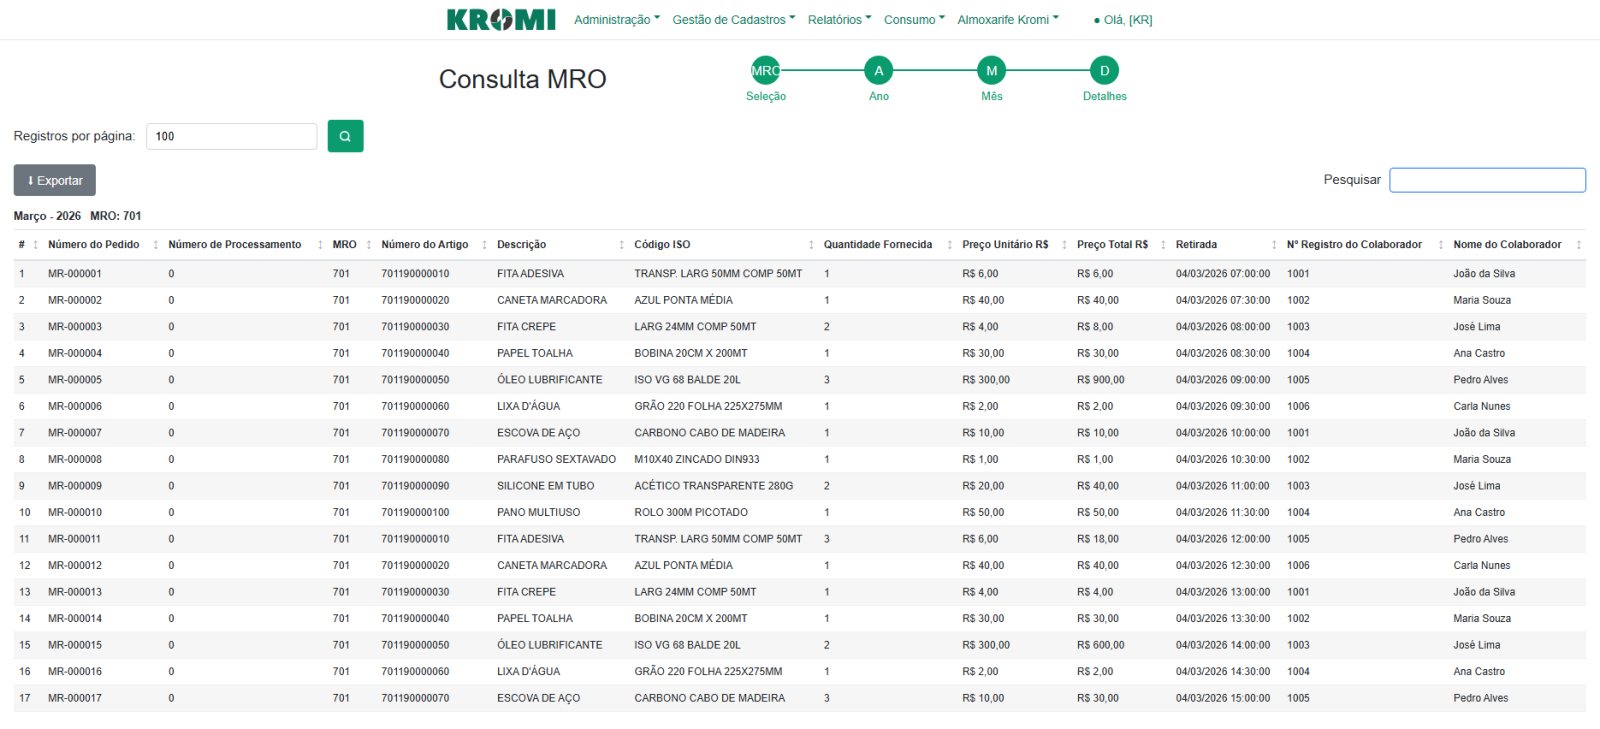Click order number MR-000010
This screenshot has width=1600, height=729.
75,513
